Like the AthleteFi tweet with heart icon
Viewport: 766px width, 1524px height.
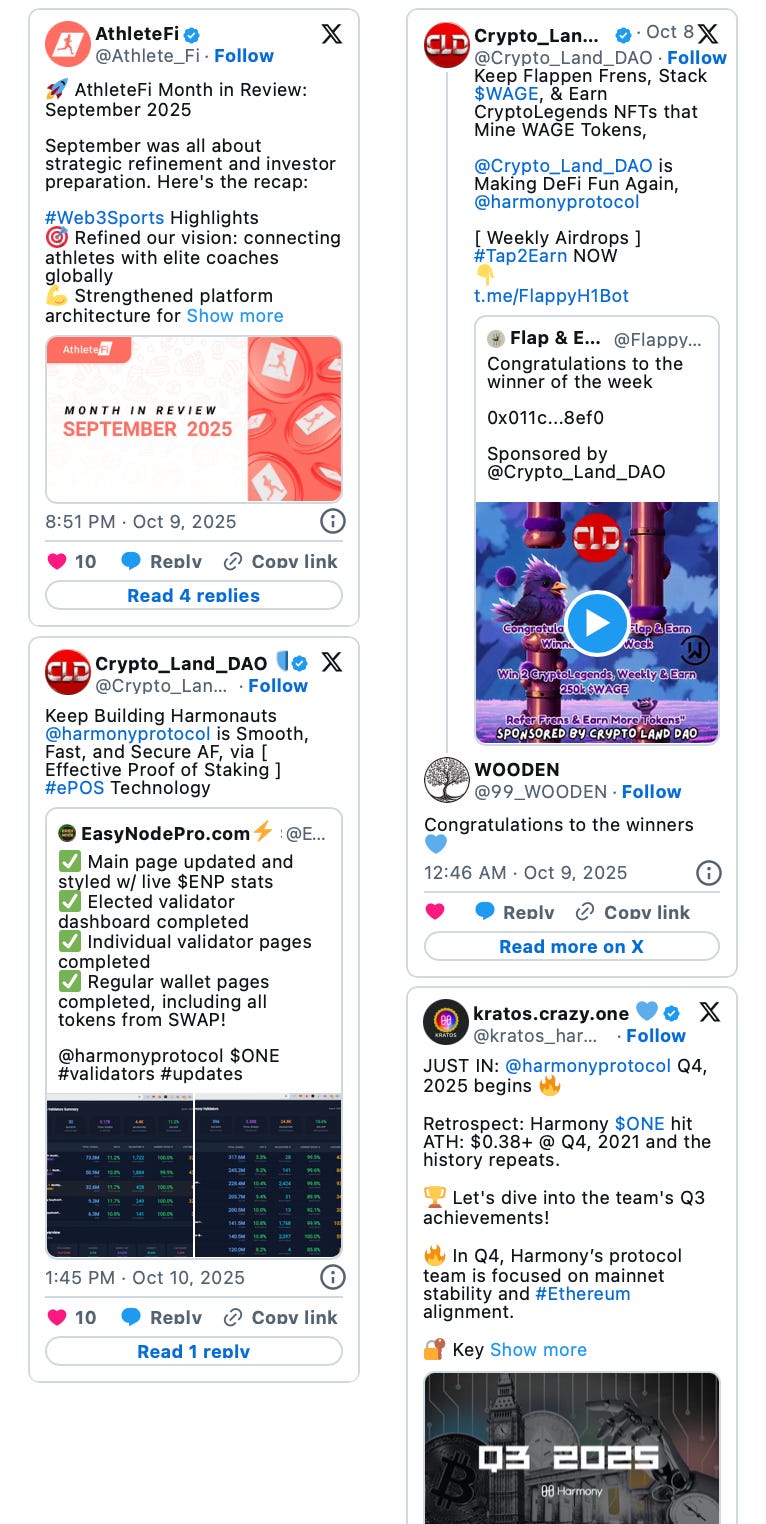pos(57,561)
